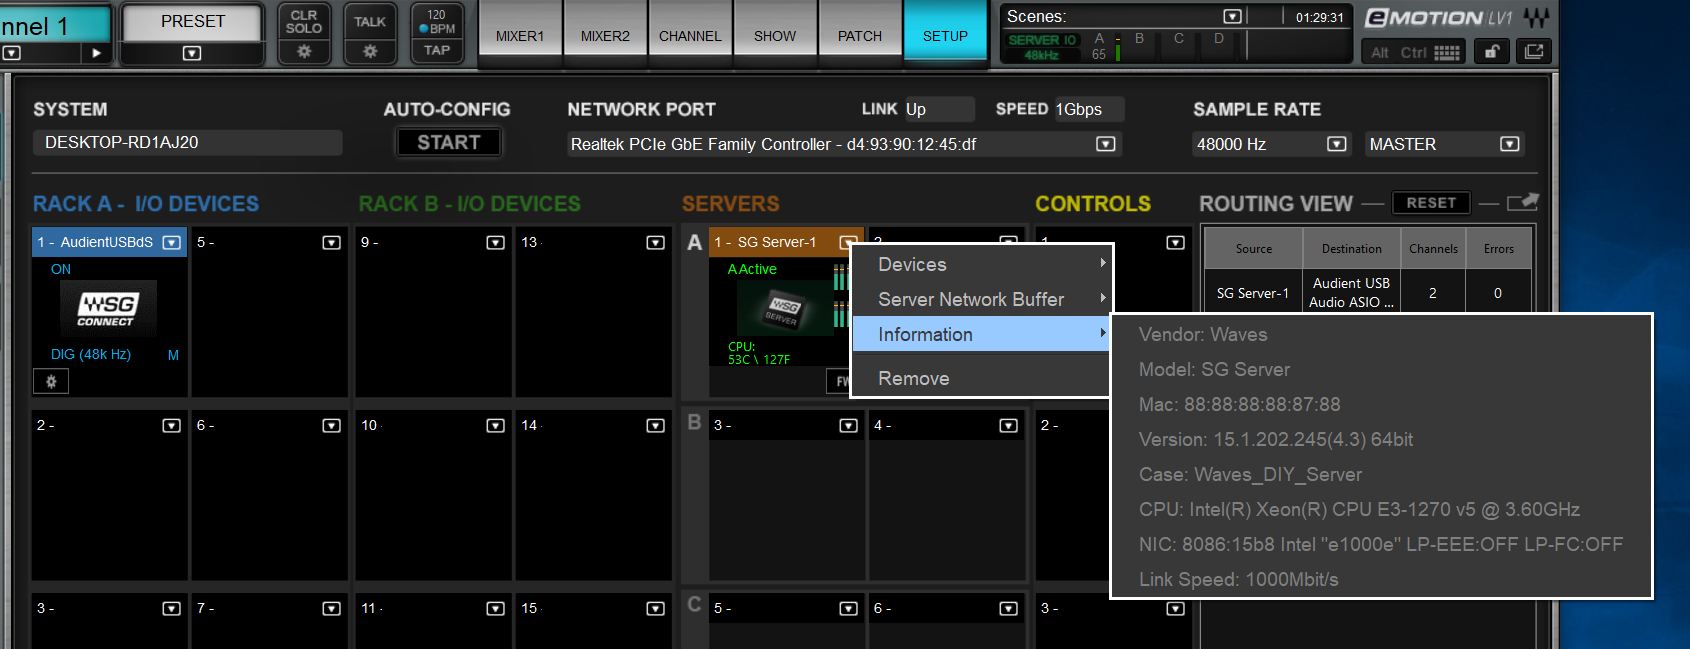Click play arrow beside channel dropdown
The image size is (1690, 649).
tap(96, 53)
